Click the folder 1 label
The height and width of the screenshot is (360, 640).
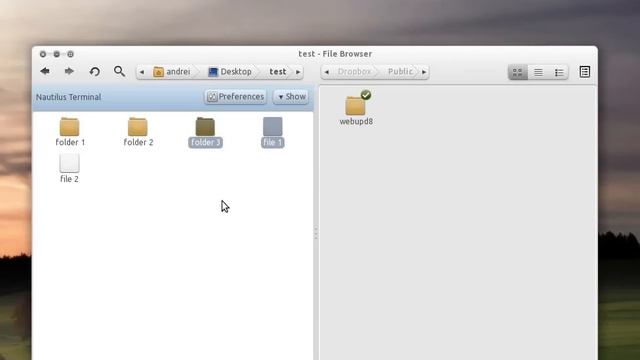[x=70, y=142]
